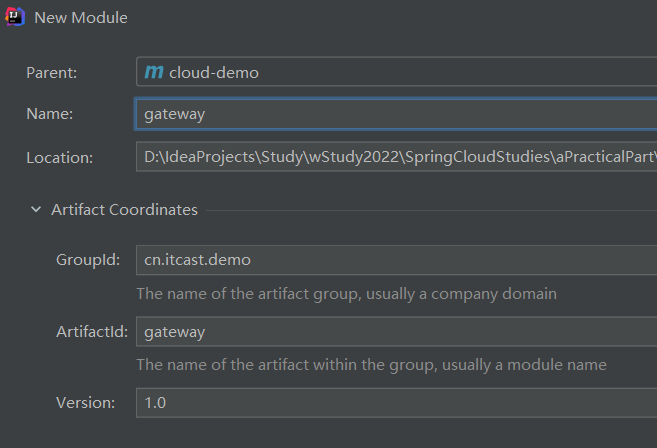
Task: Collapse the Artifact Coordinates section chevron
Action: pyautogui.click(x=36, y=209)
